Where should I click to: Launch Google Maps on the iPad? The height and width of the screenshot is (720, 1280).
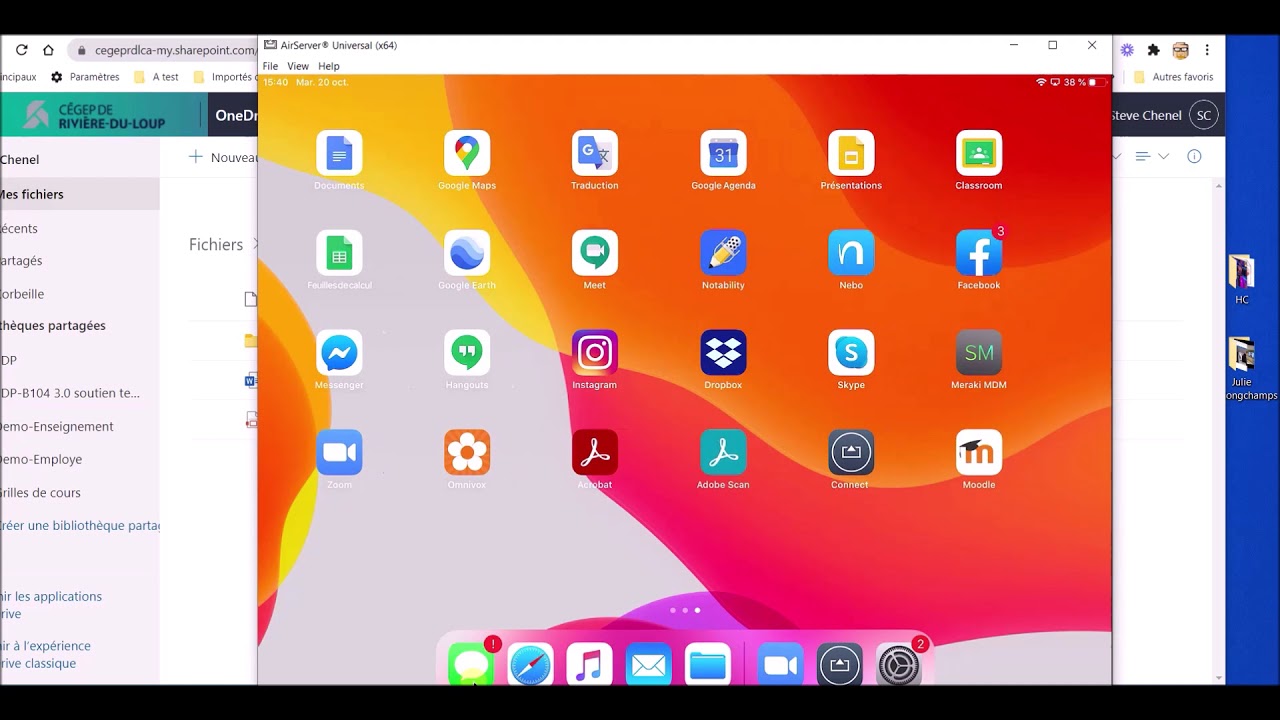click(467, 153)
